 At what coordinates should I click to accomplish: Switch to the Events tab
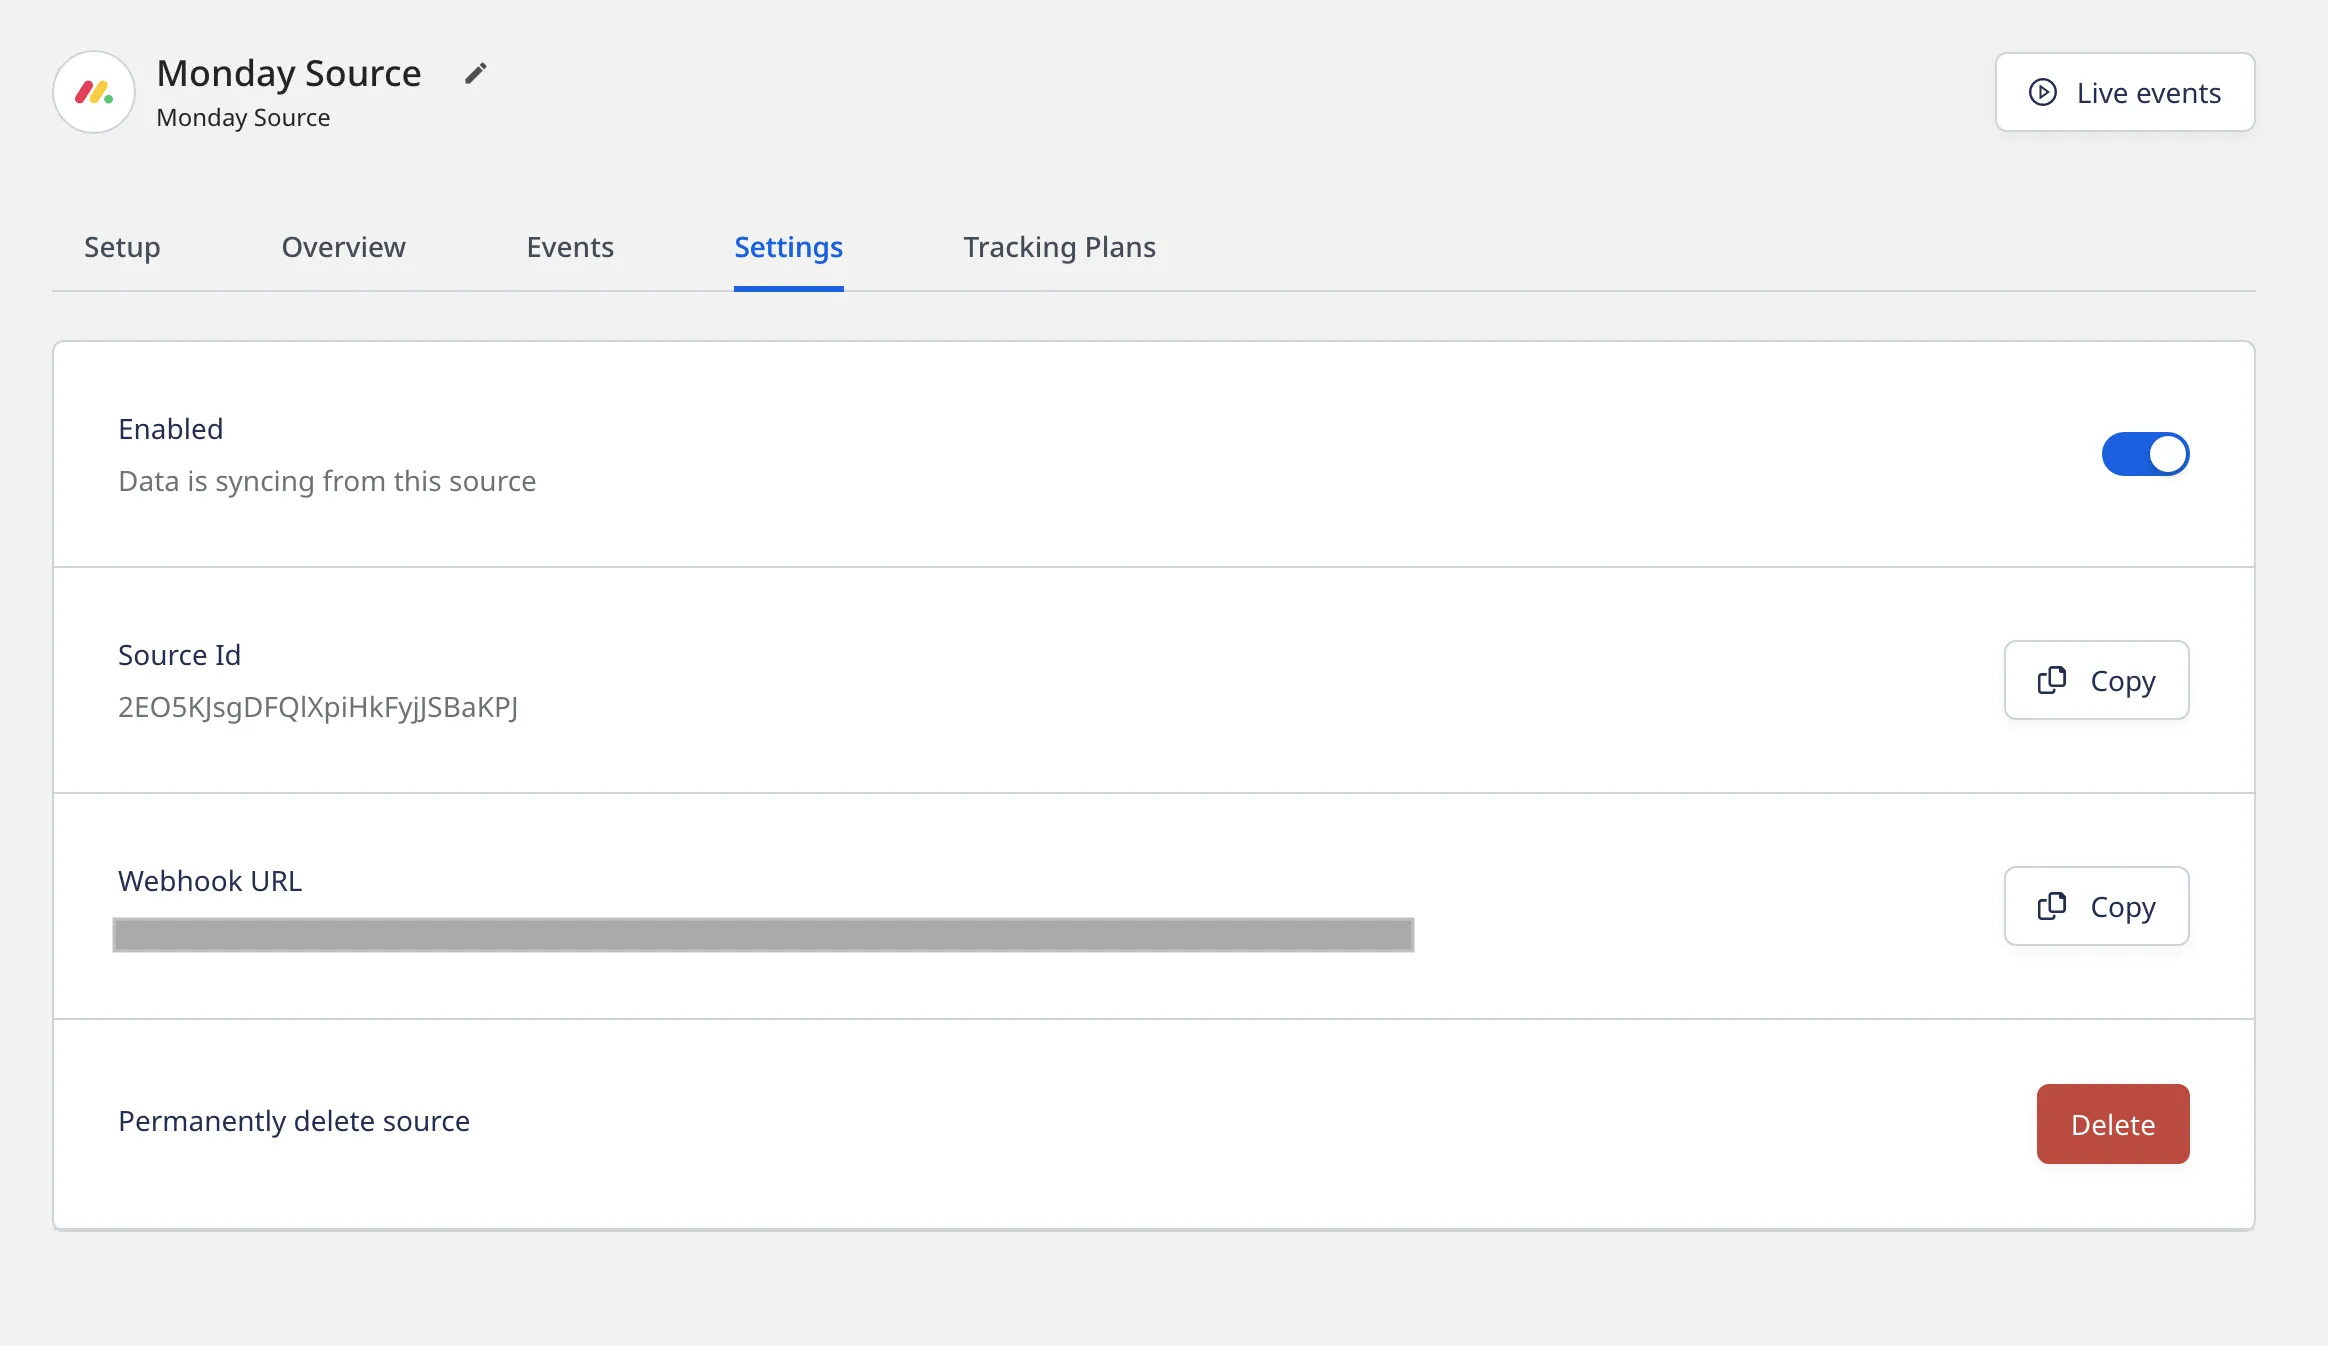[570, 247]
